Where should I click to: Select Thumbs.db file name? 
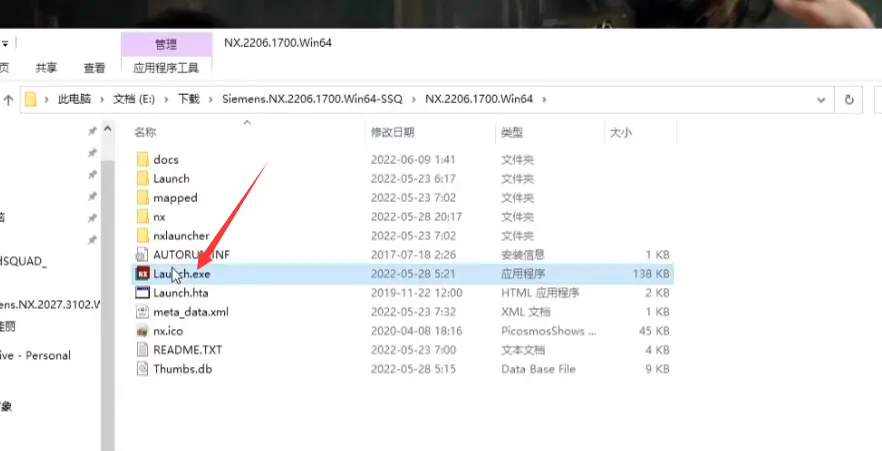[x=183, y=369]
